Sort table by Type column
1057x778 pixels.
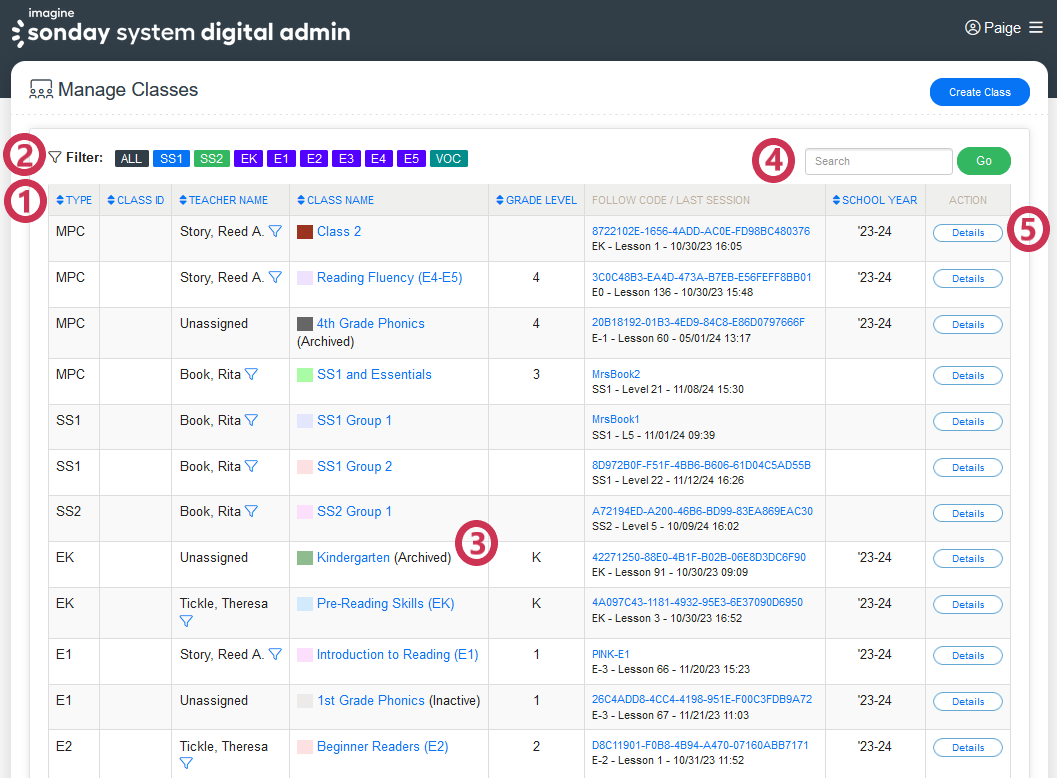point(74,200)
